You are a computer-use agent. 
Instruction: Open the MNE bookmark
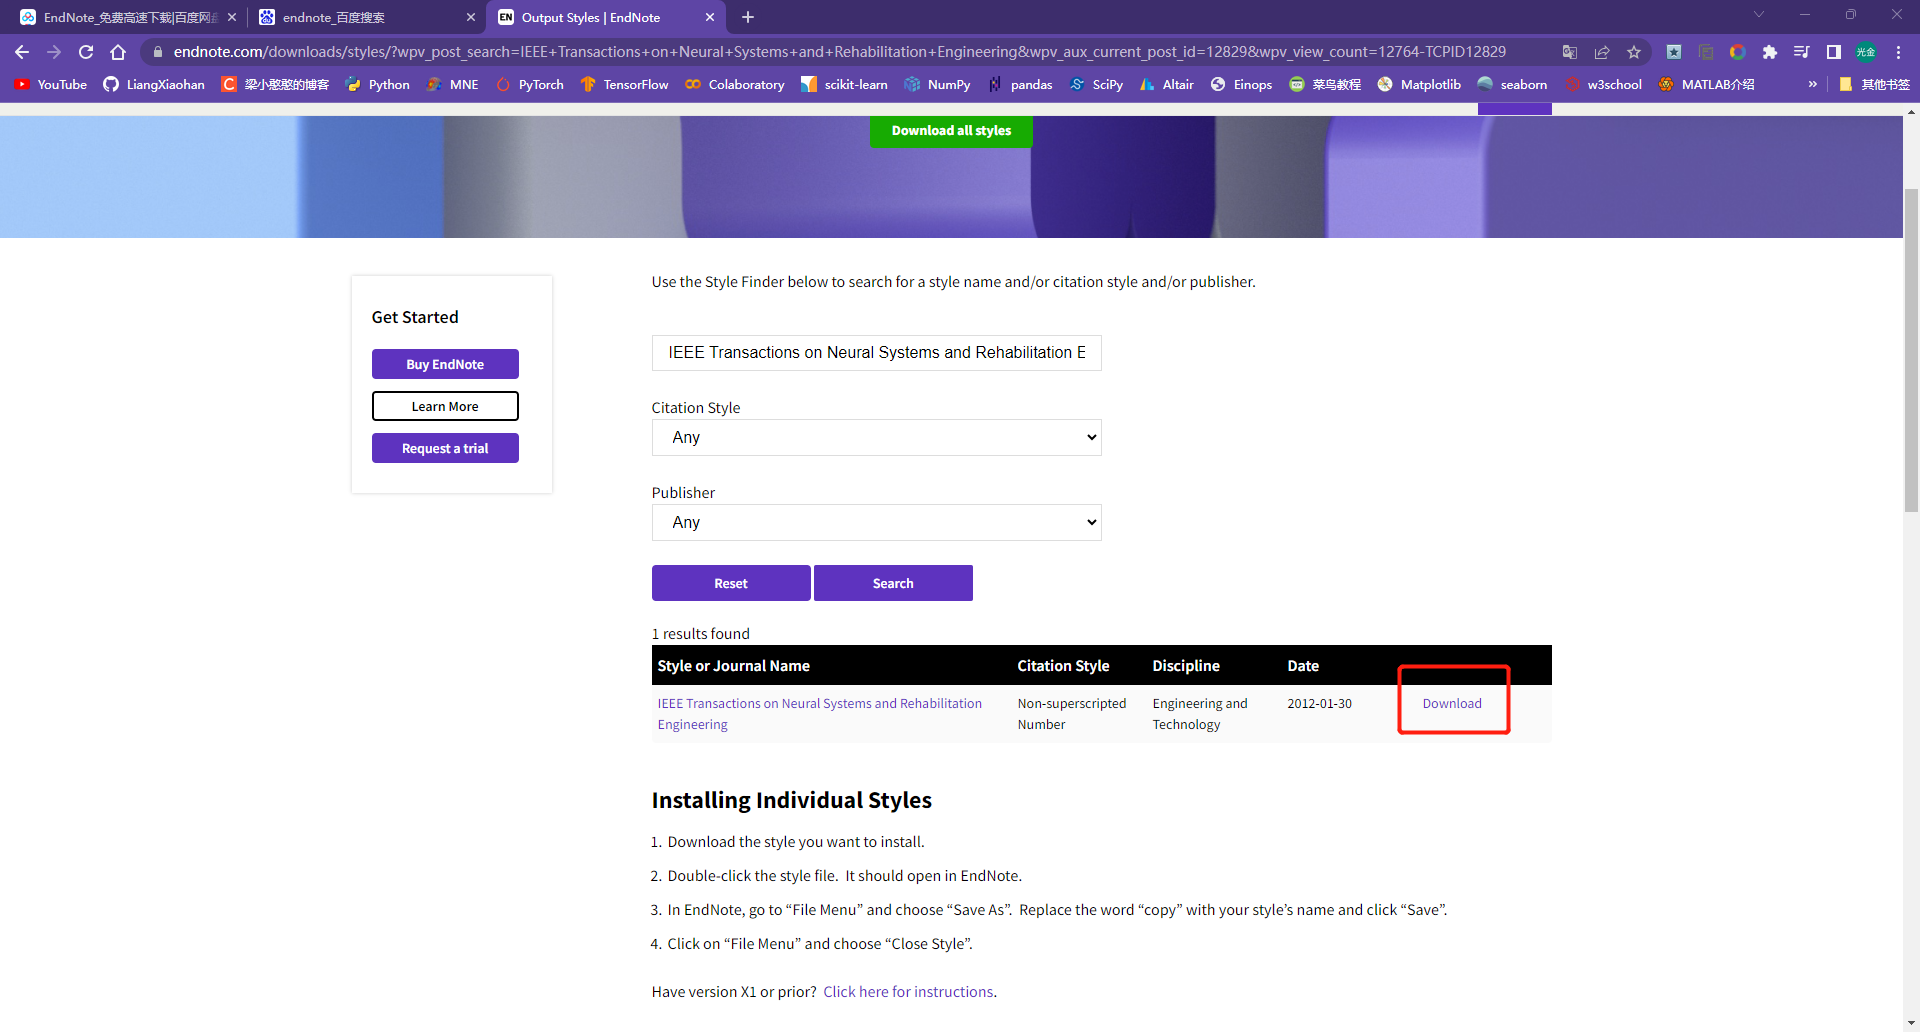tap(452, 85)
